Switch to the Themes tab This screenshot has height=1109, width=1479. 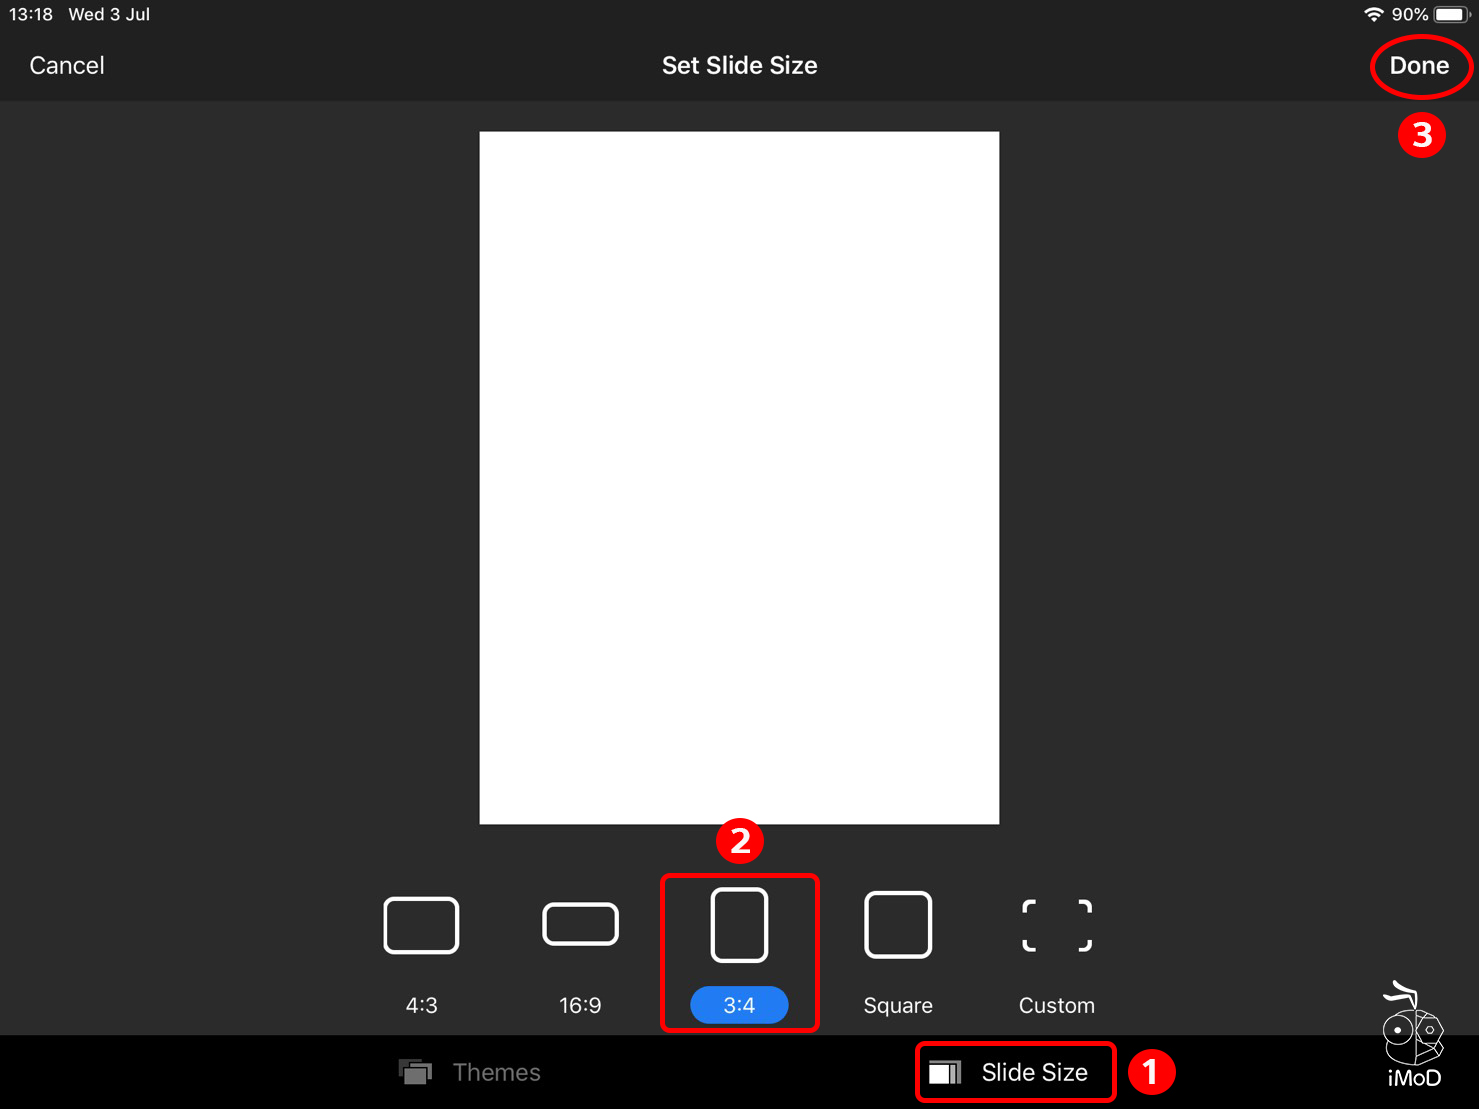click(x=496, y=1072)
